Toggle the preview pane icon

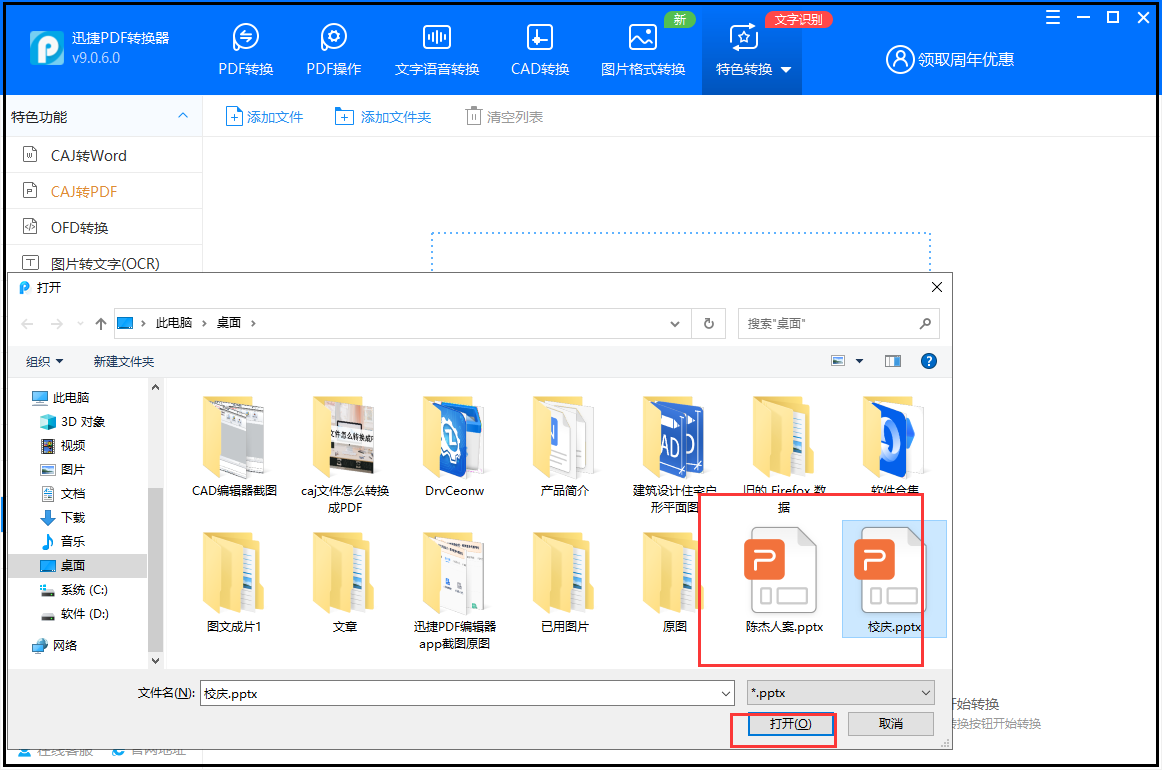click(892, 361)
